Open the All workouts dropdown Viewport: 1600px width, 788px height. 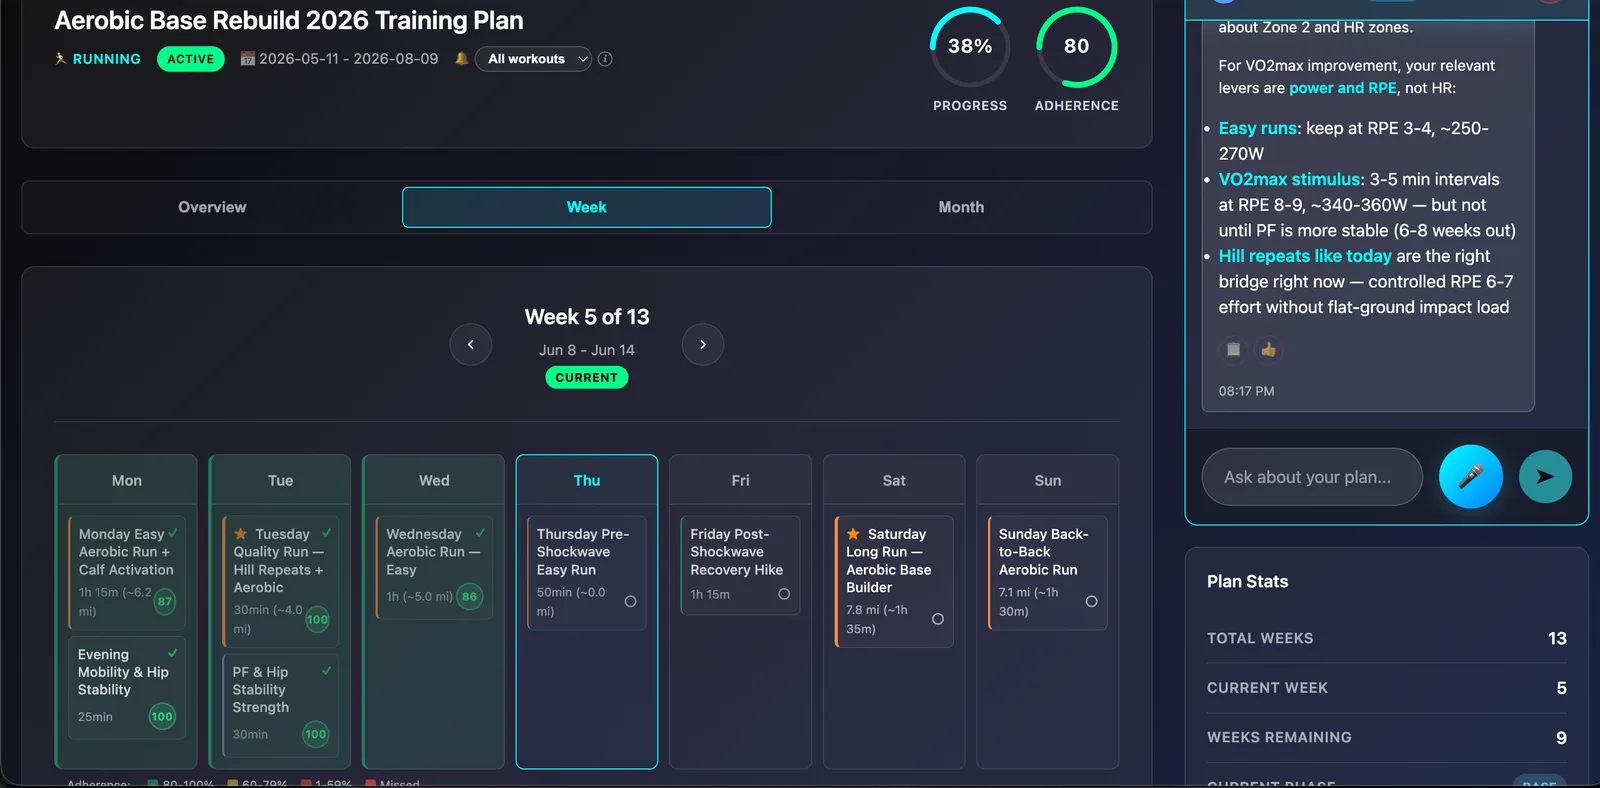(x=533, y=59)
